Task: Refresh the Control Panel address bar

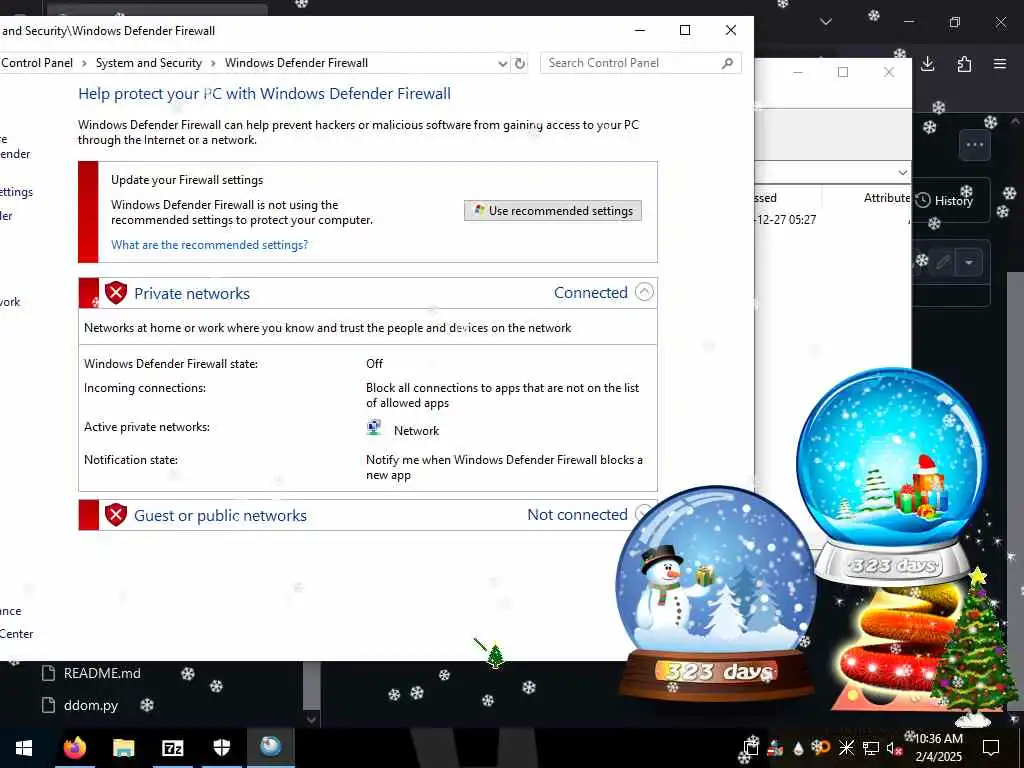Action: [520, 63]
